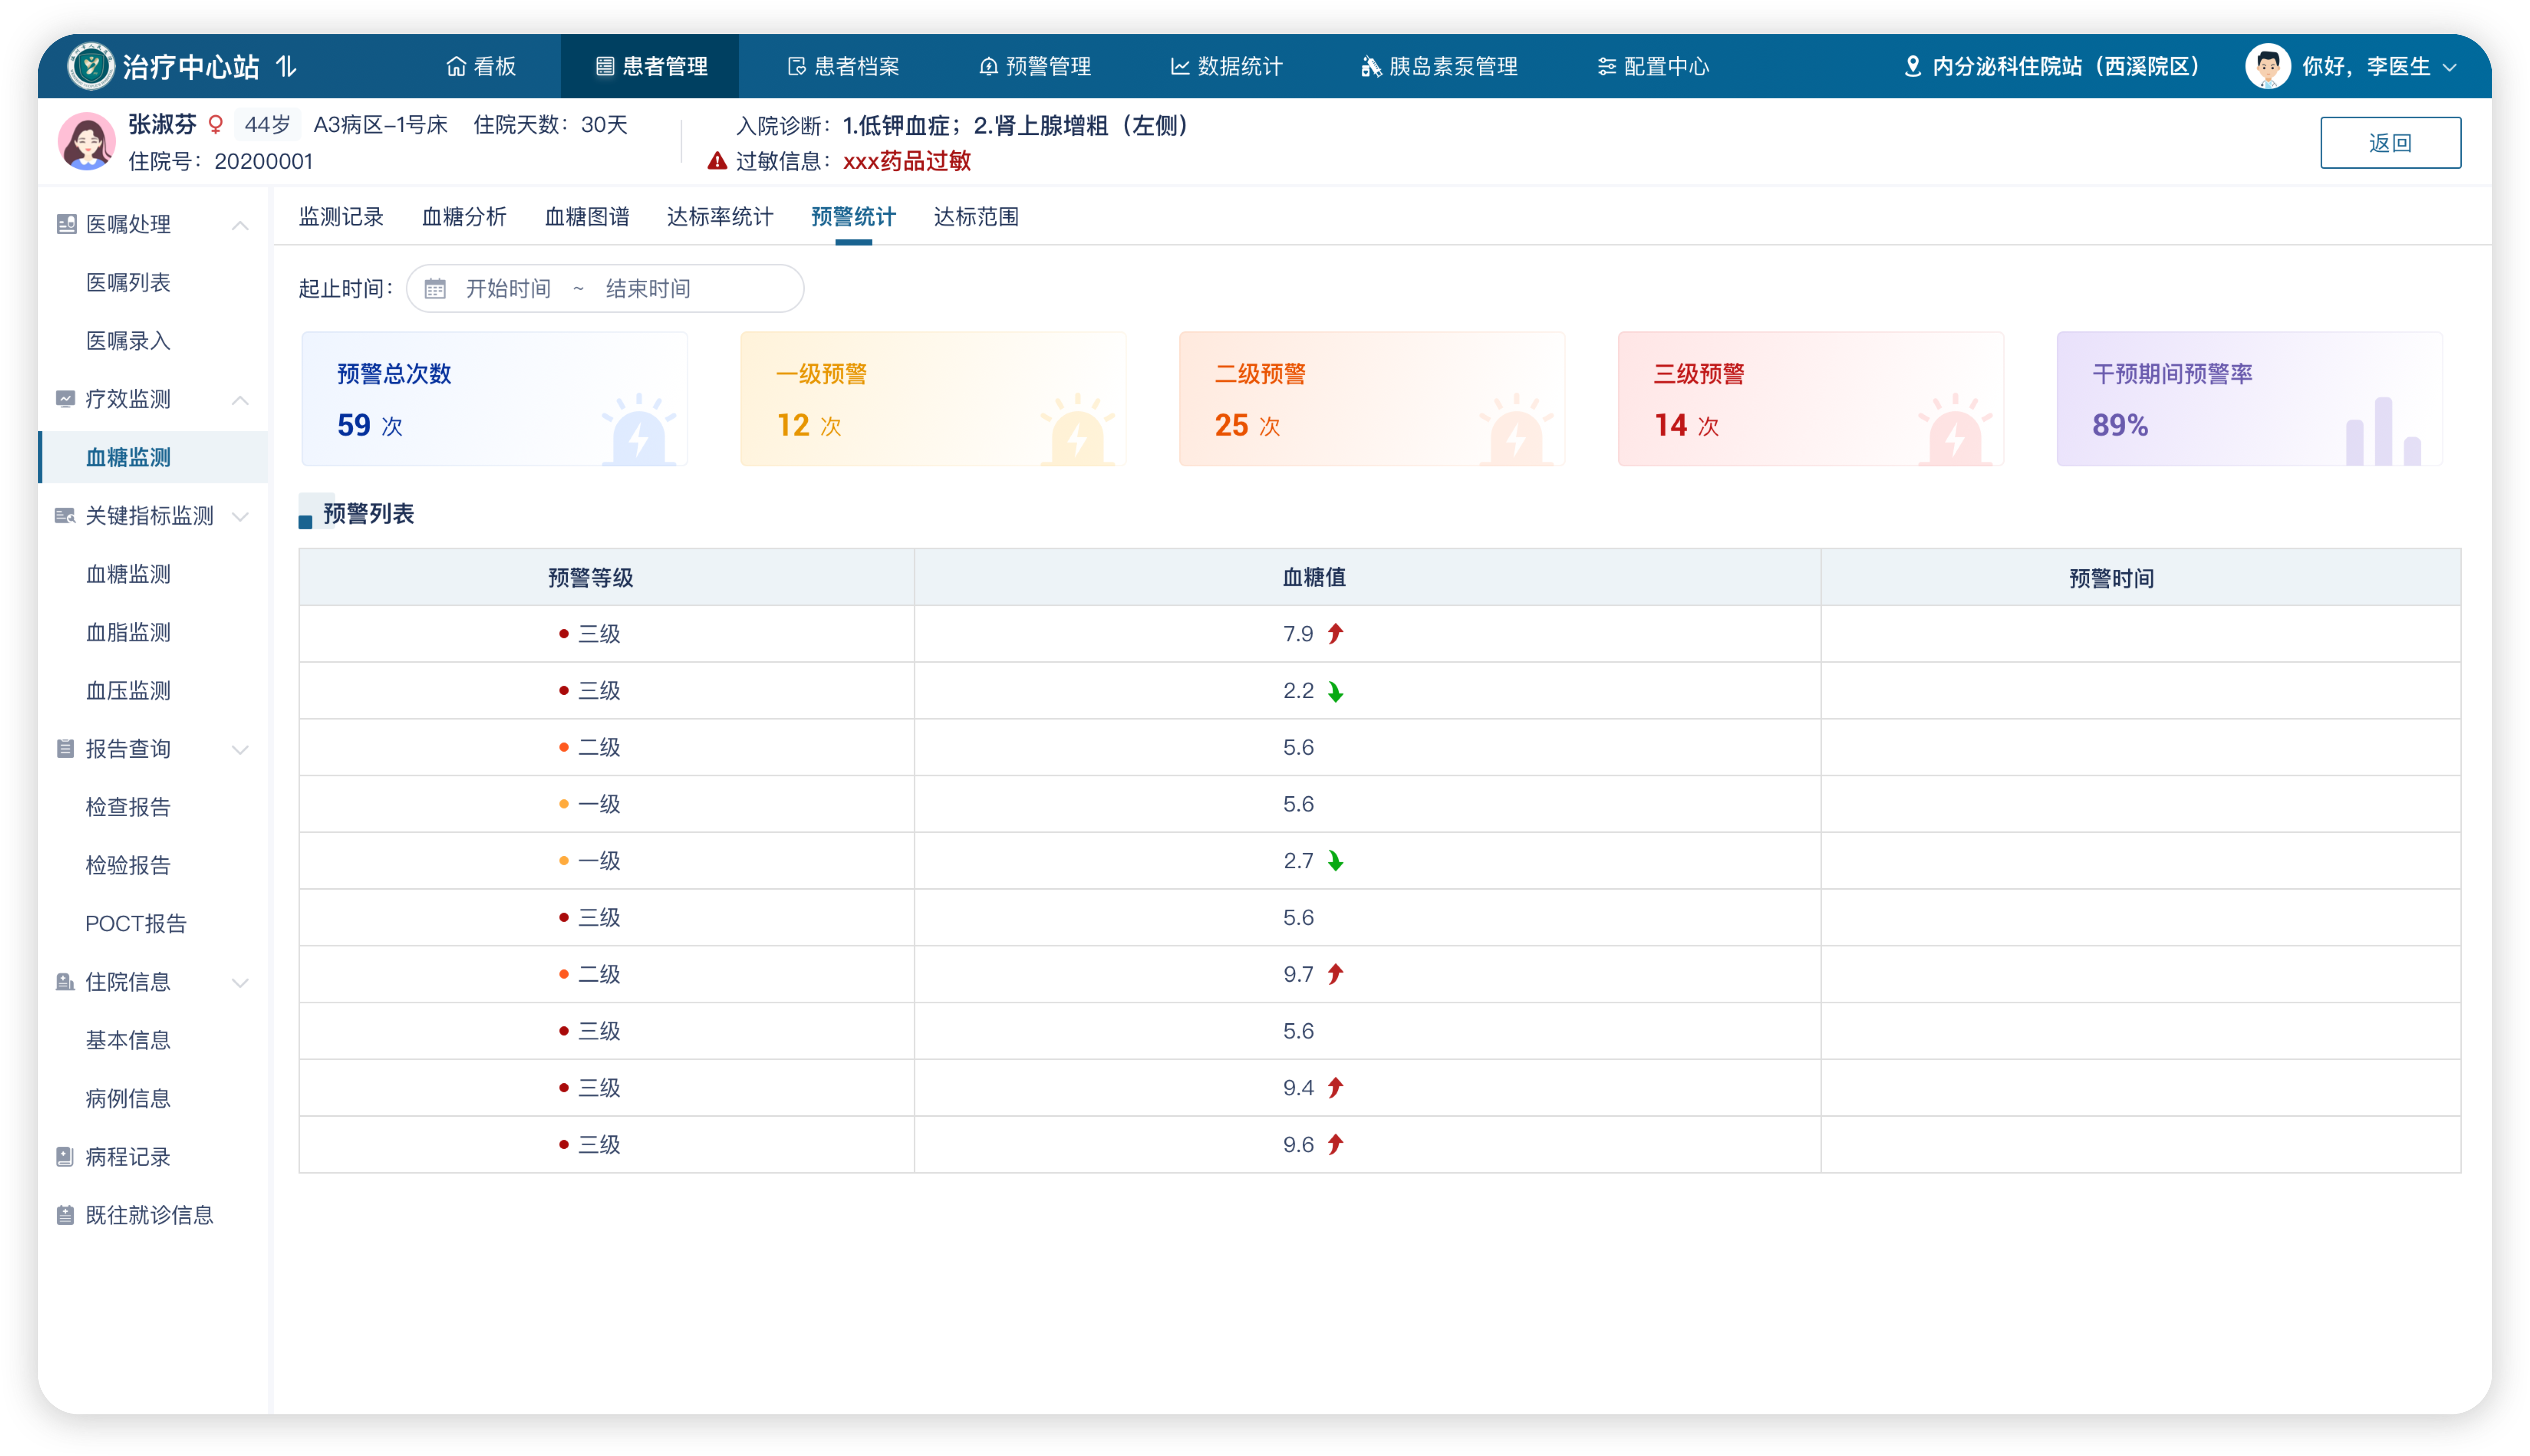
Task: Click the alarm icon on 一级预警 card
Action: [x=1077, y=430]
